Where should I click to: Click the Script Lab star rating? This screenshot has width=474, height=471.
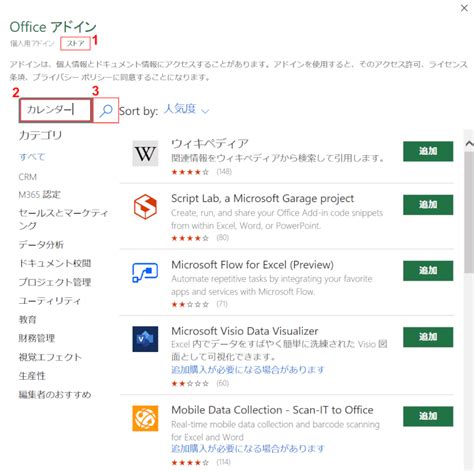pos(190,238)
